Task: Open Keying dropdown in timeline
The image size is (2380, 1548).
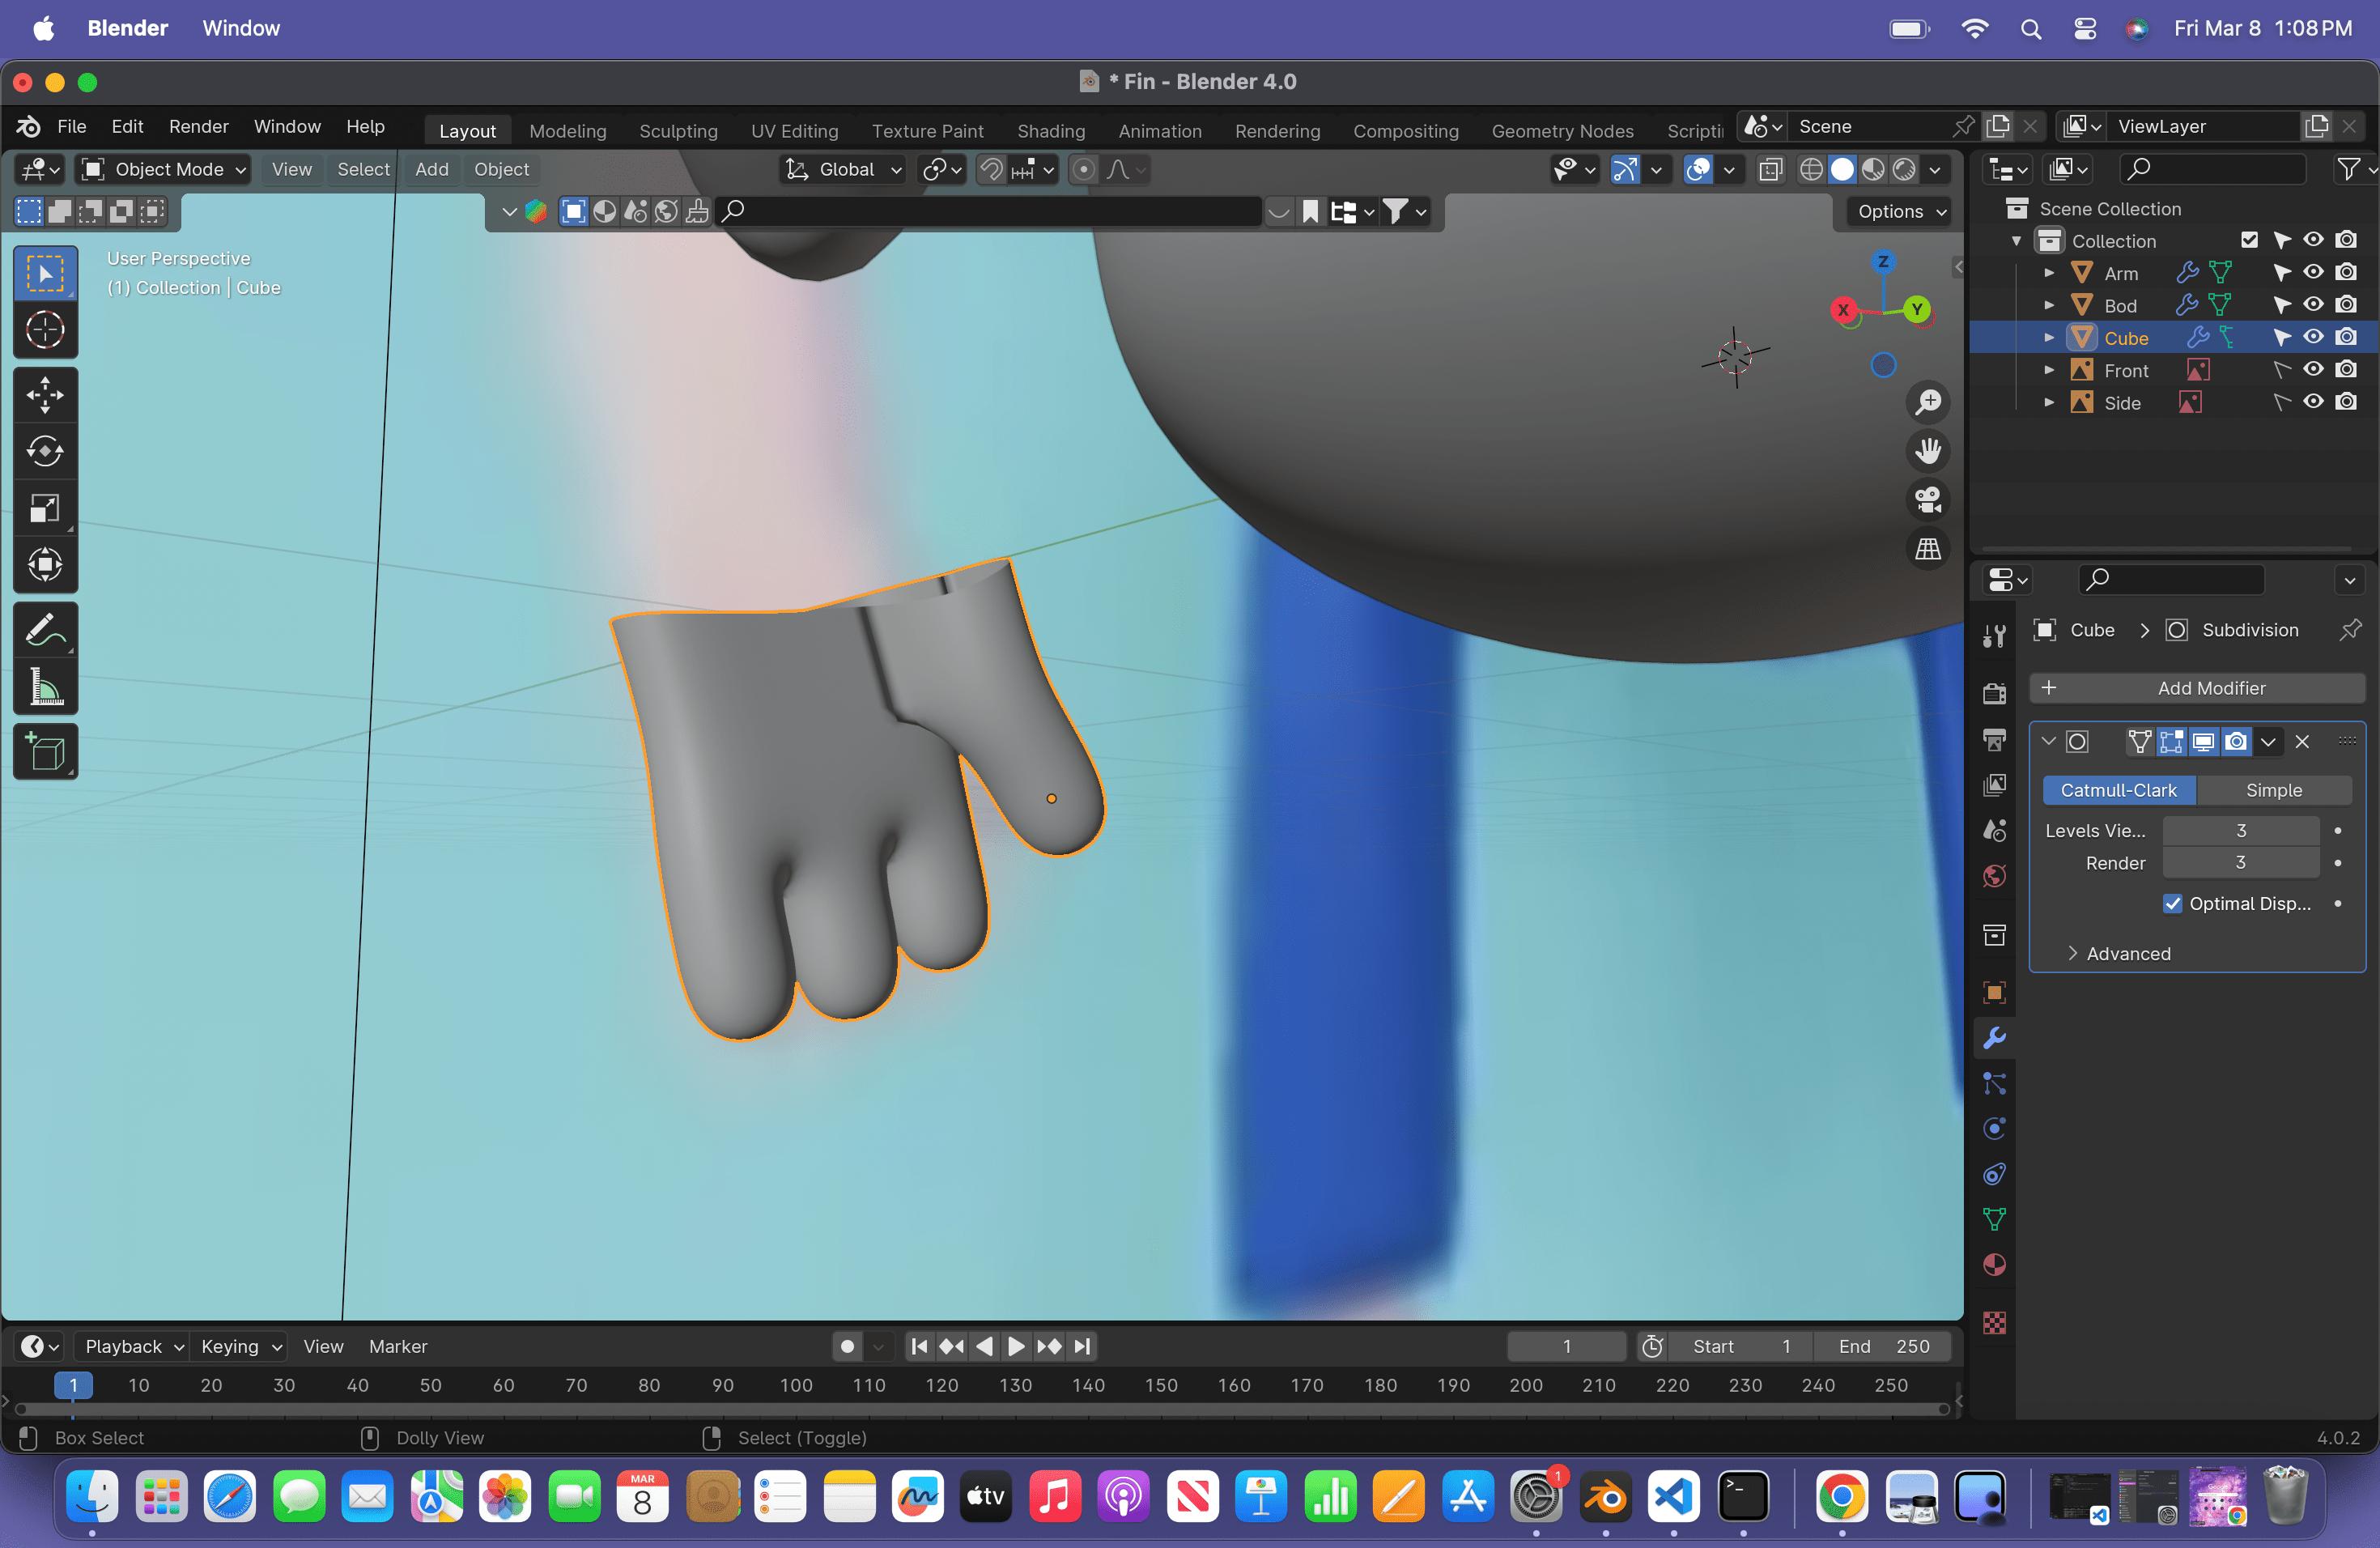Action: tap(241, 1346)
